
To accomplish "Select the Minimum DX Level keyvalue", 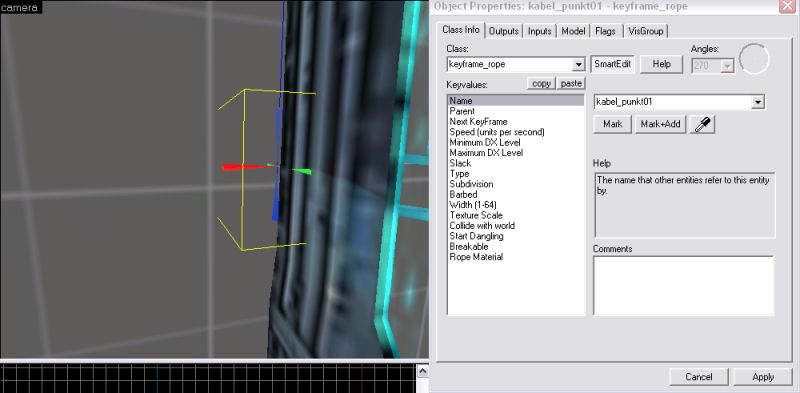I will [x=515, y=142].
